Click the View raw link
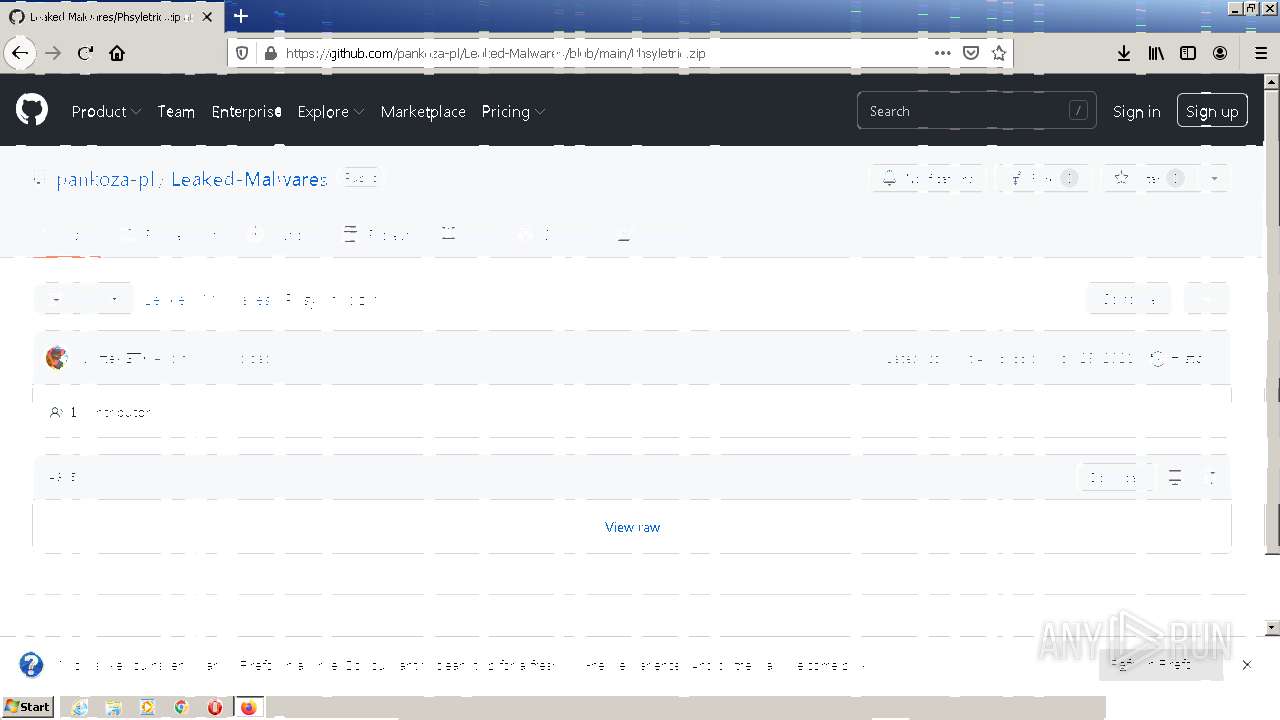 [x=632, y=527]
